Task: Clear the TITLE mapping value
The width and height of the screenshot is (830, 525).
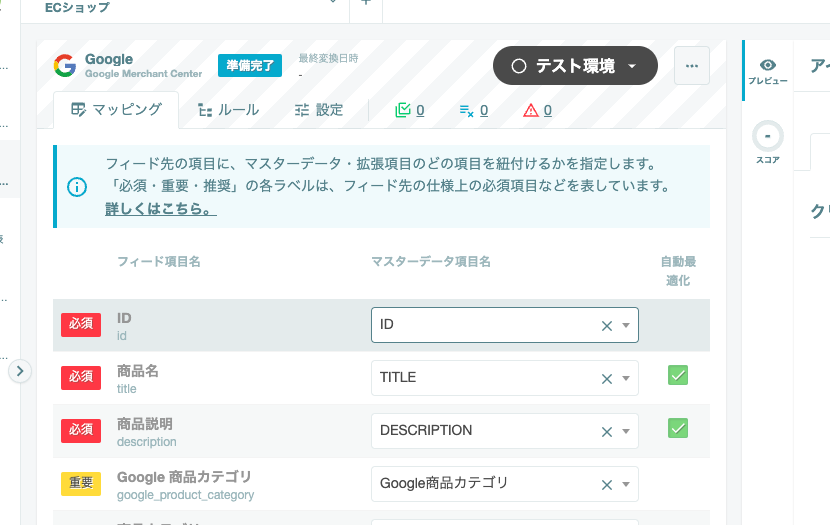Action: [607, 379]
